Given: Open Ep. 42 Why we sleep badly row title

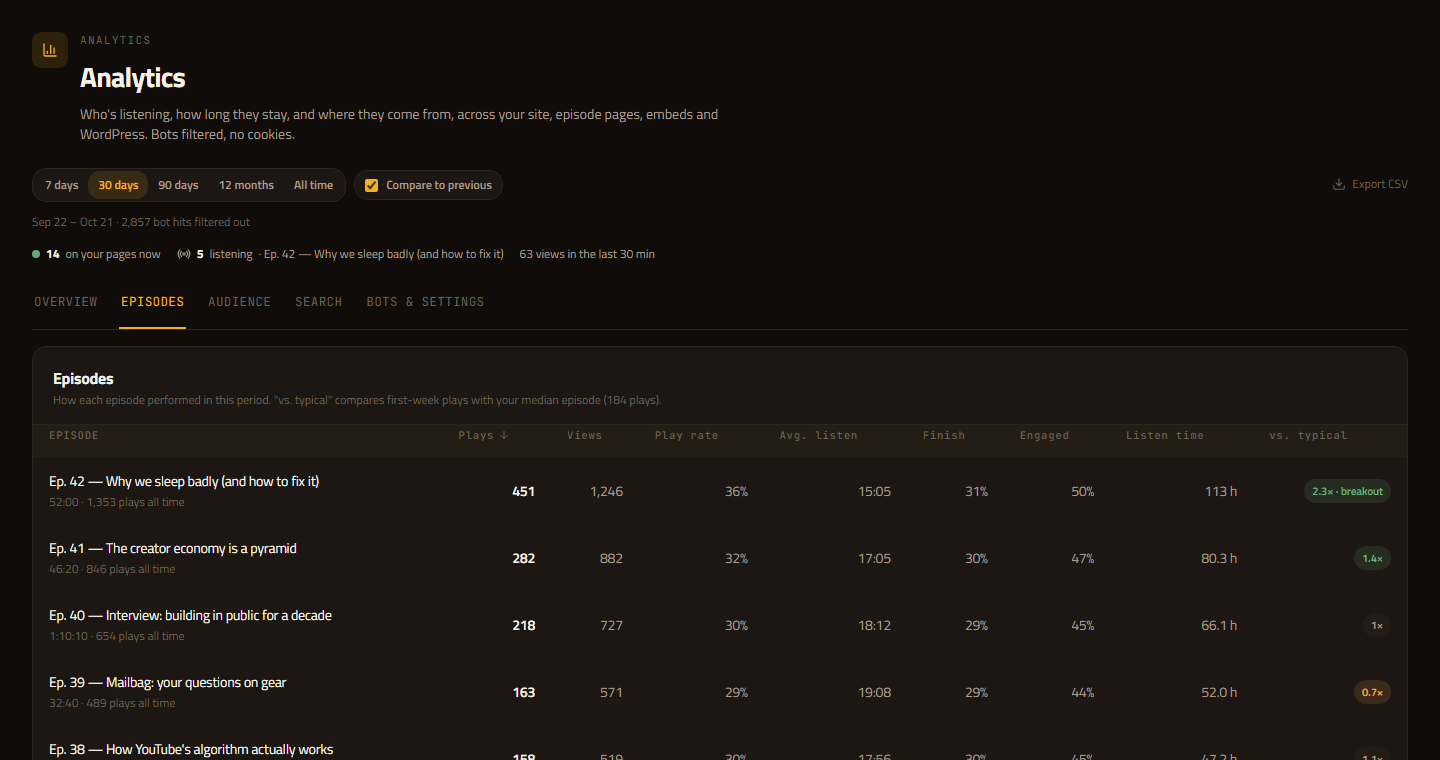Looking at the screenshot, I should pos(184,481).
